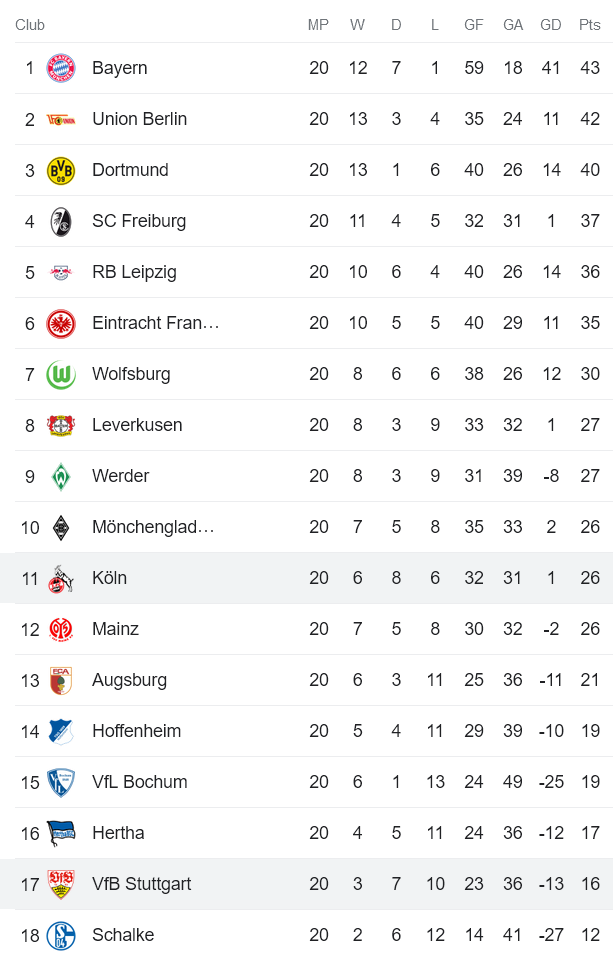This screenshot has width=613, height=968.
Task: Click the RB Leipzig logo
Action: [64, 271]
